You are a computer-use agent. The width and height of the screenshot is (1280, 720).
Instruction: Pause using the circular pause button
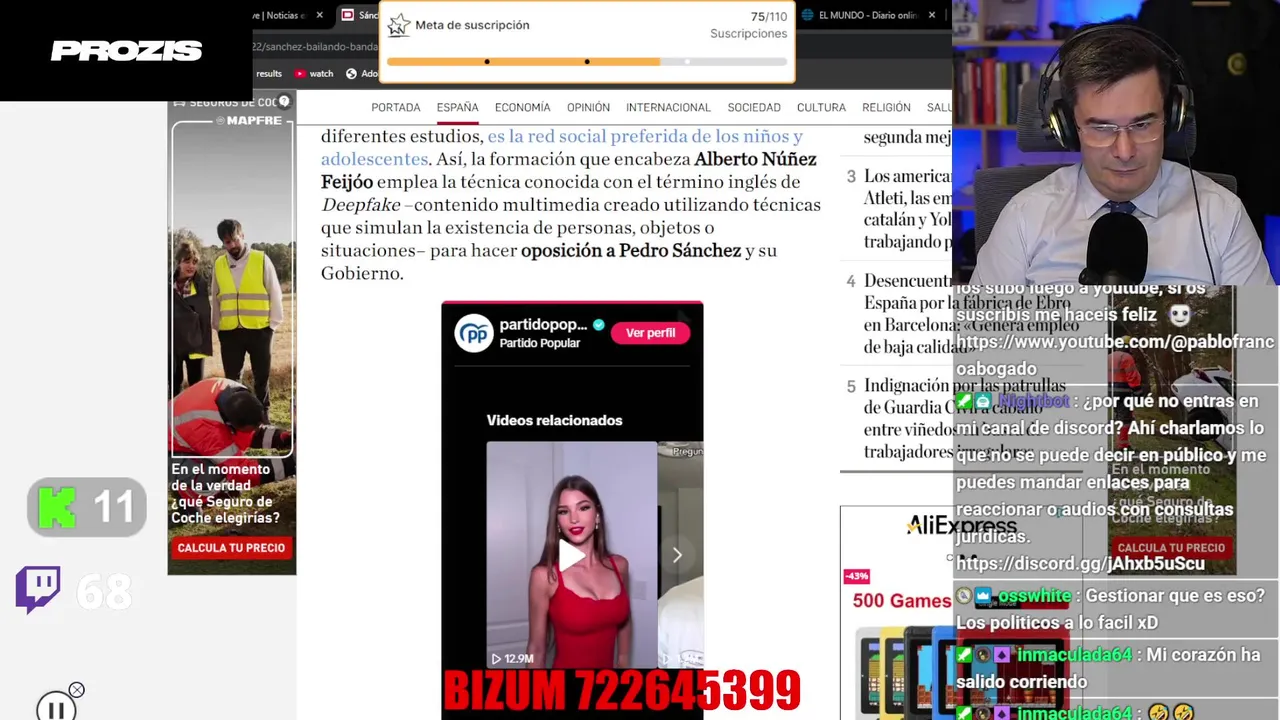point(56,708)
